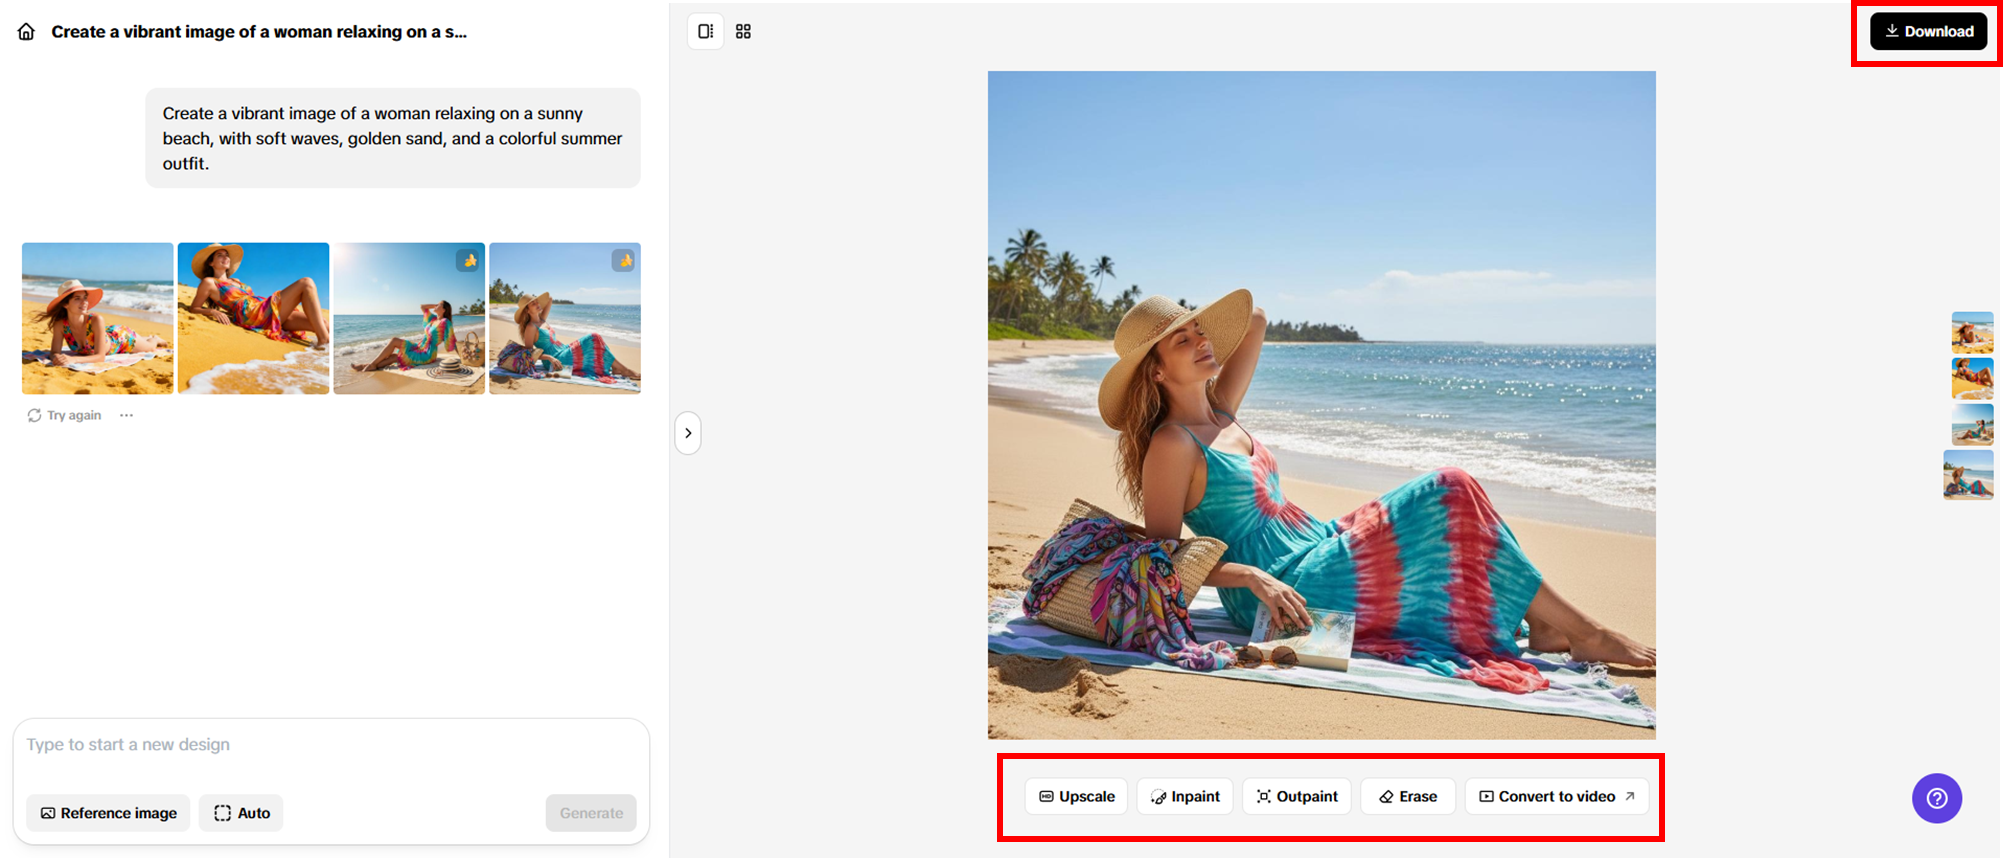
Task: Switch to grid view icon
Action: tap(743, 32)
